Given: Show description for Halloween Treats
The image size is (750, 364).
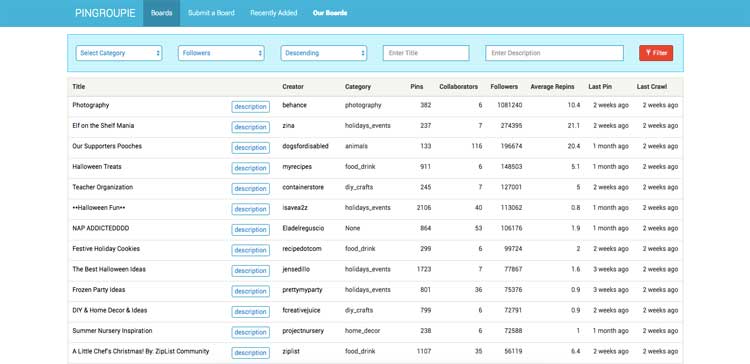Looking at the screenshot, I should pos(251,168).
